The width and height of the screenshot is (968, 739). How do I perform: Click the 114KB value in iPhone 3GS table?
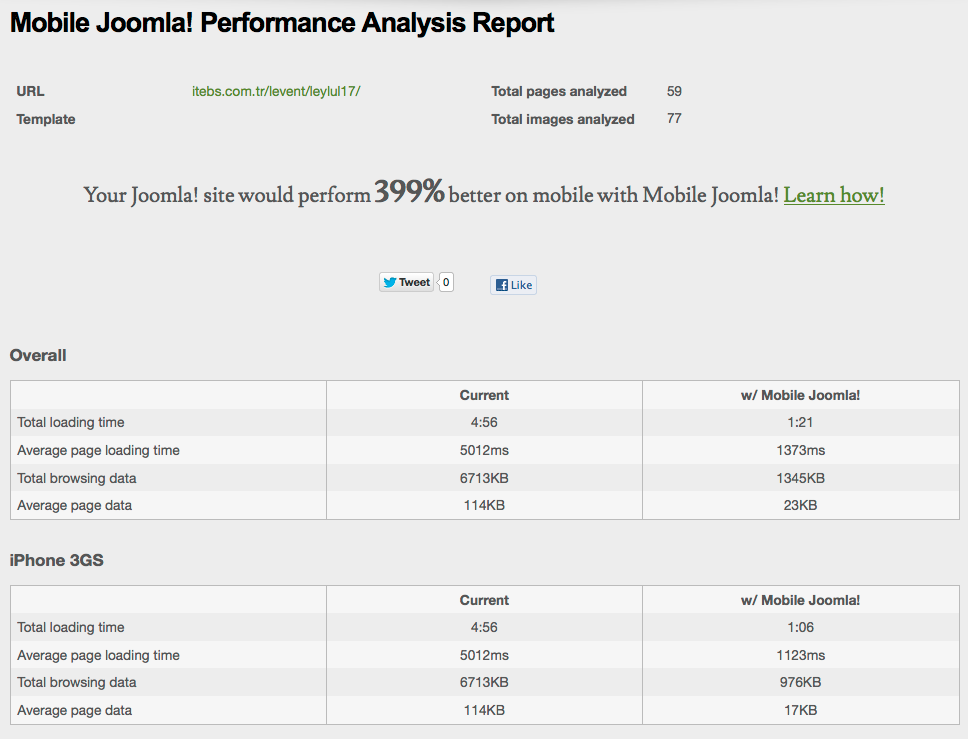tap(484, 710)
